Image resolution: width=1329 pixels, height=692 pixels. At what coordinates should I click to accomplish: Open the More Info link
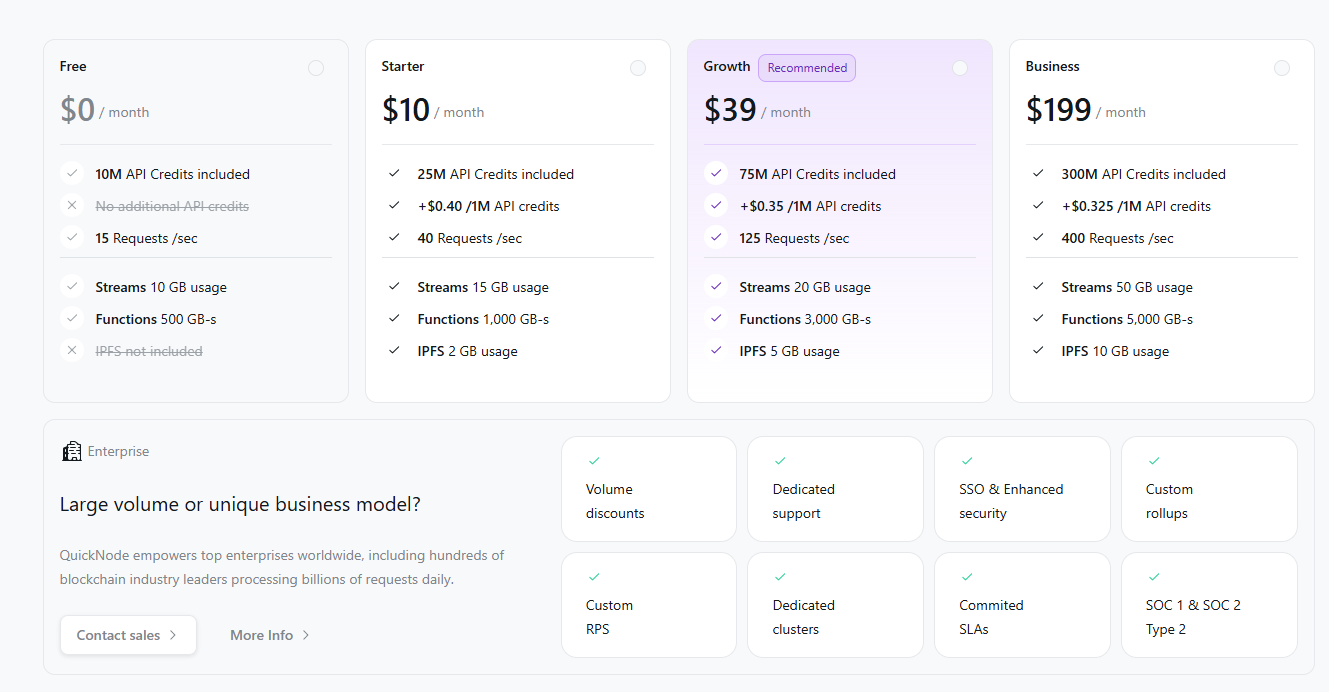click(262, 635)
